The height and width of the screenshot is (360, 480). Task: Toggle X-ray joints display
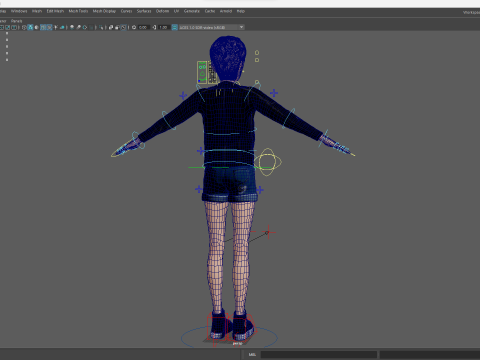click(123, 27)
